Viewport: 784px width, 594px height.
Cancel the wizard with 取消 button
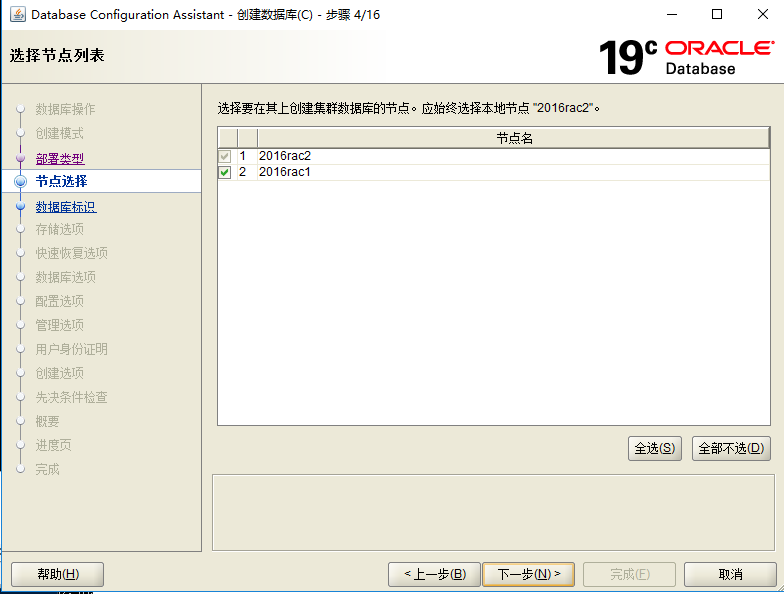tap(730, 574)
